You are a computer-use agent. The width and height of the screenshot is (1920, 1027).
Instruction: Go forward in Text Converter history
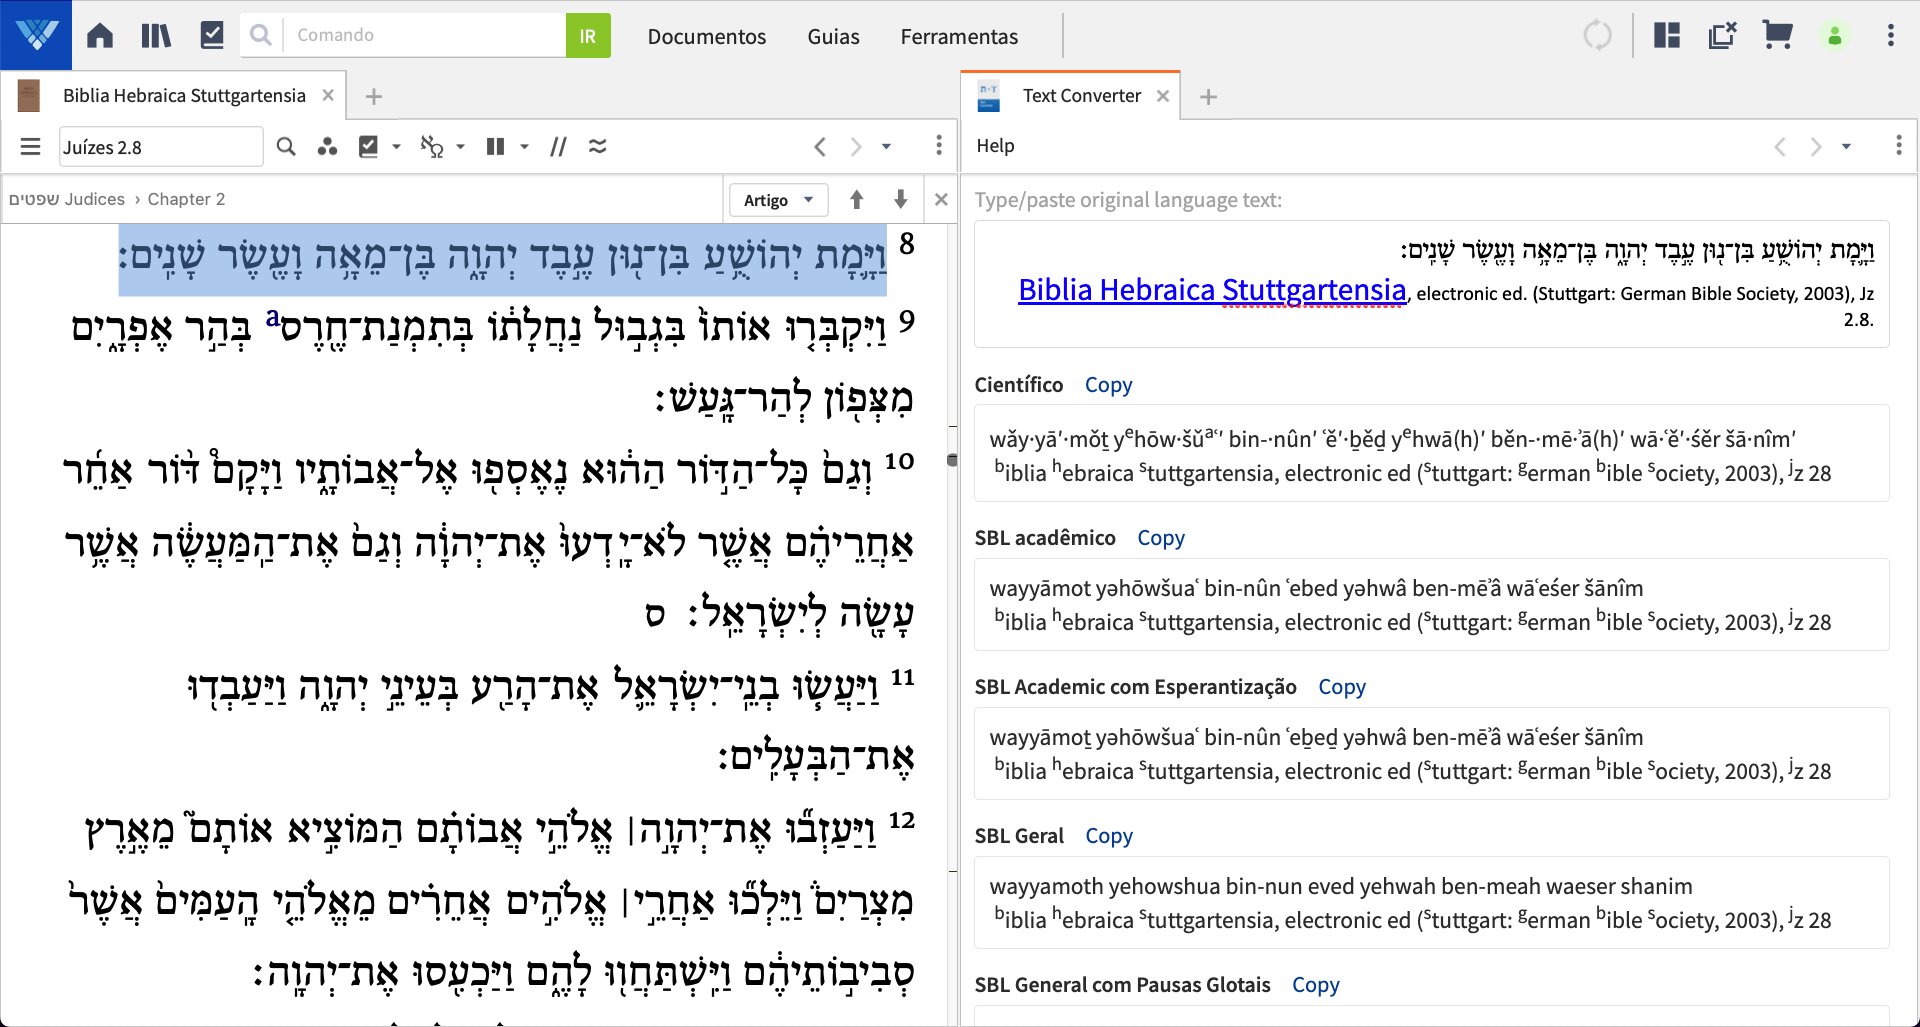point(1816,147)
